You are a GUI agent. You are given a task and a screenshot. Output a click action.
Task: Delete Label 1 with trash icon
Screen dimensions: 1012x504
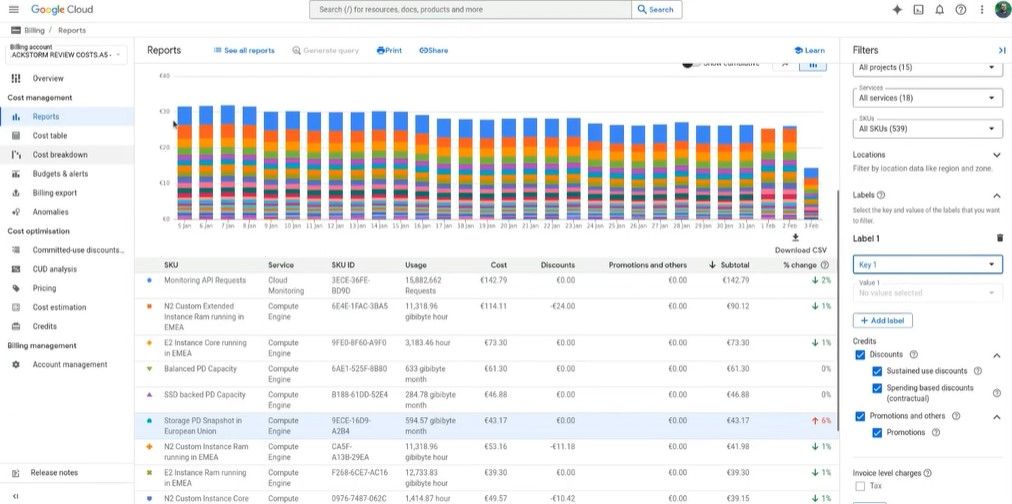1000,238
